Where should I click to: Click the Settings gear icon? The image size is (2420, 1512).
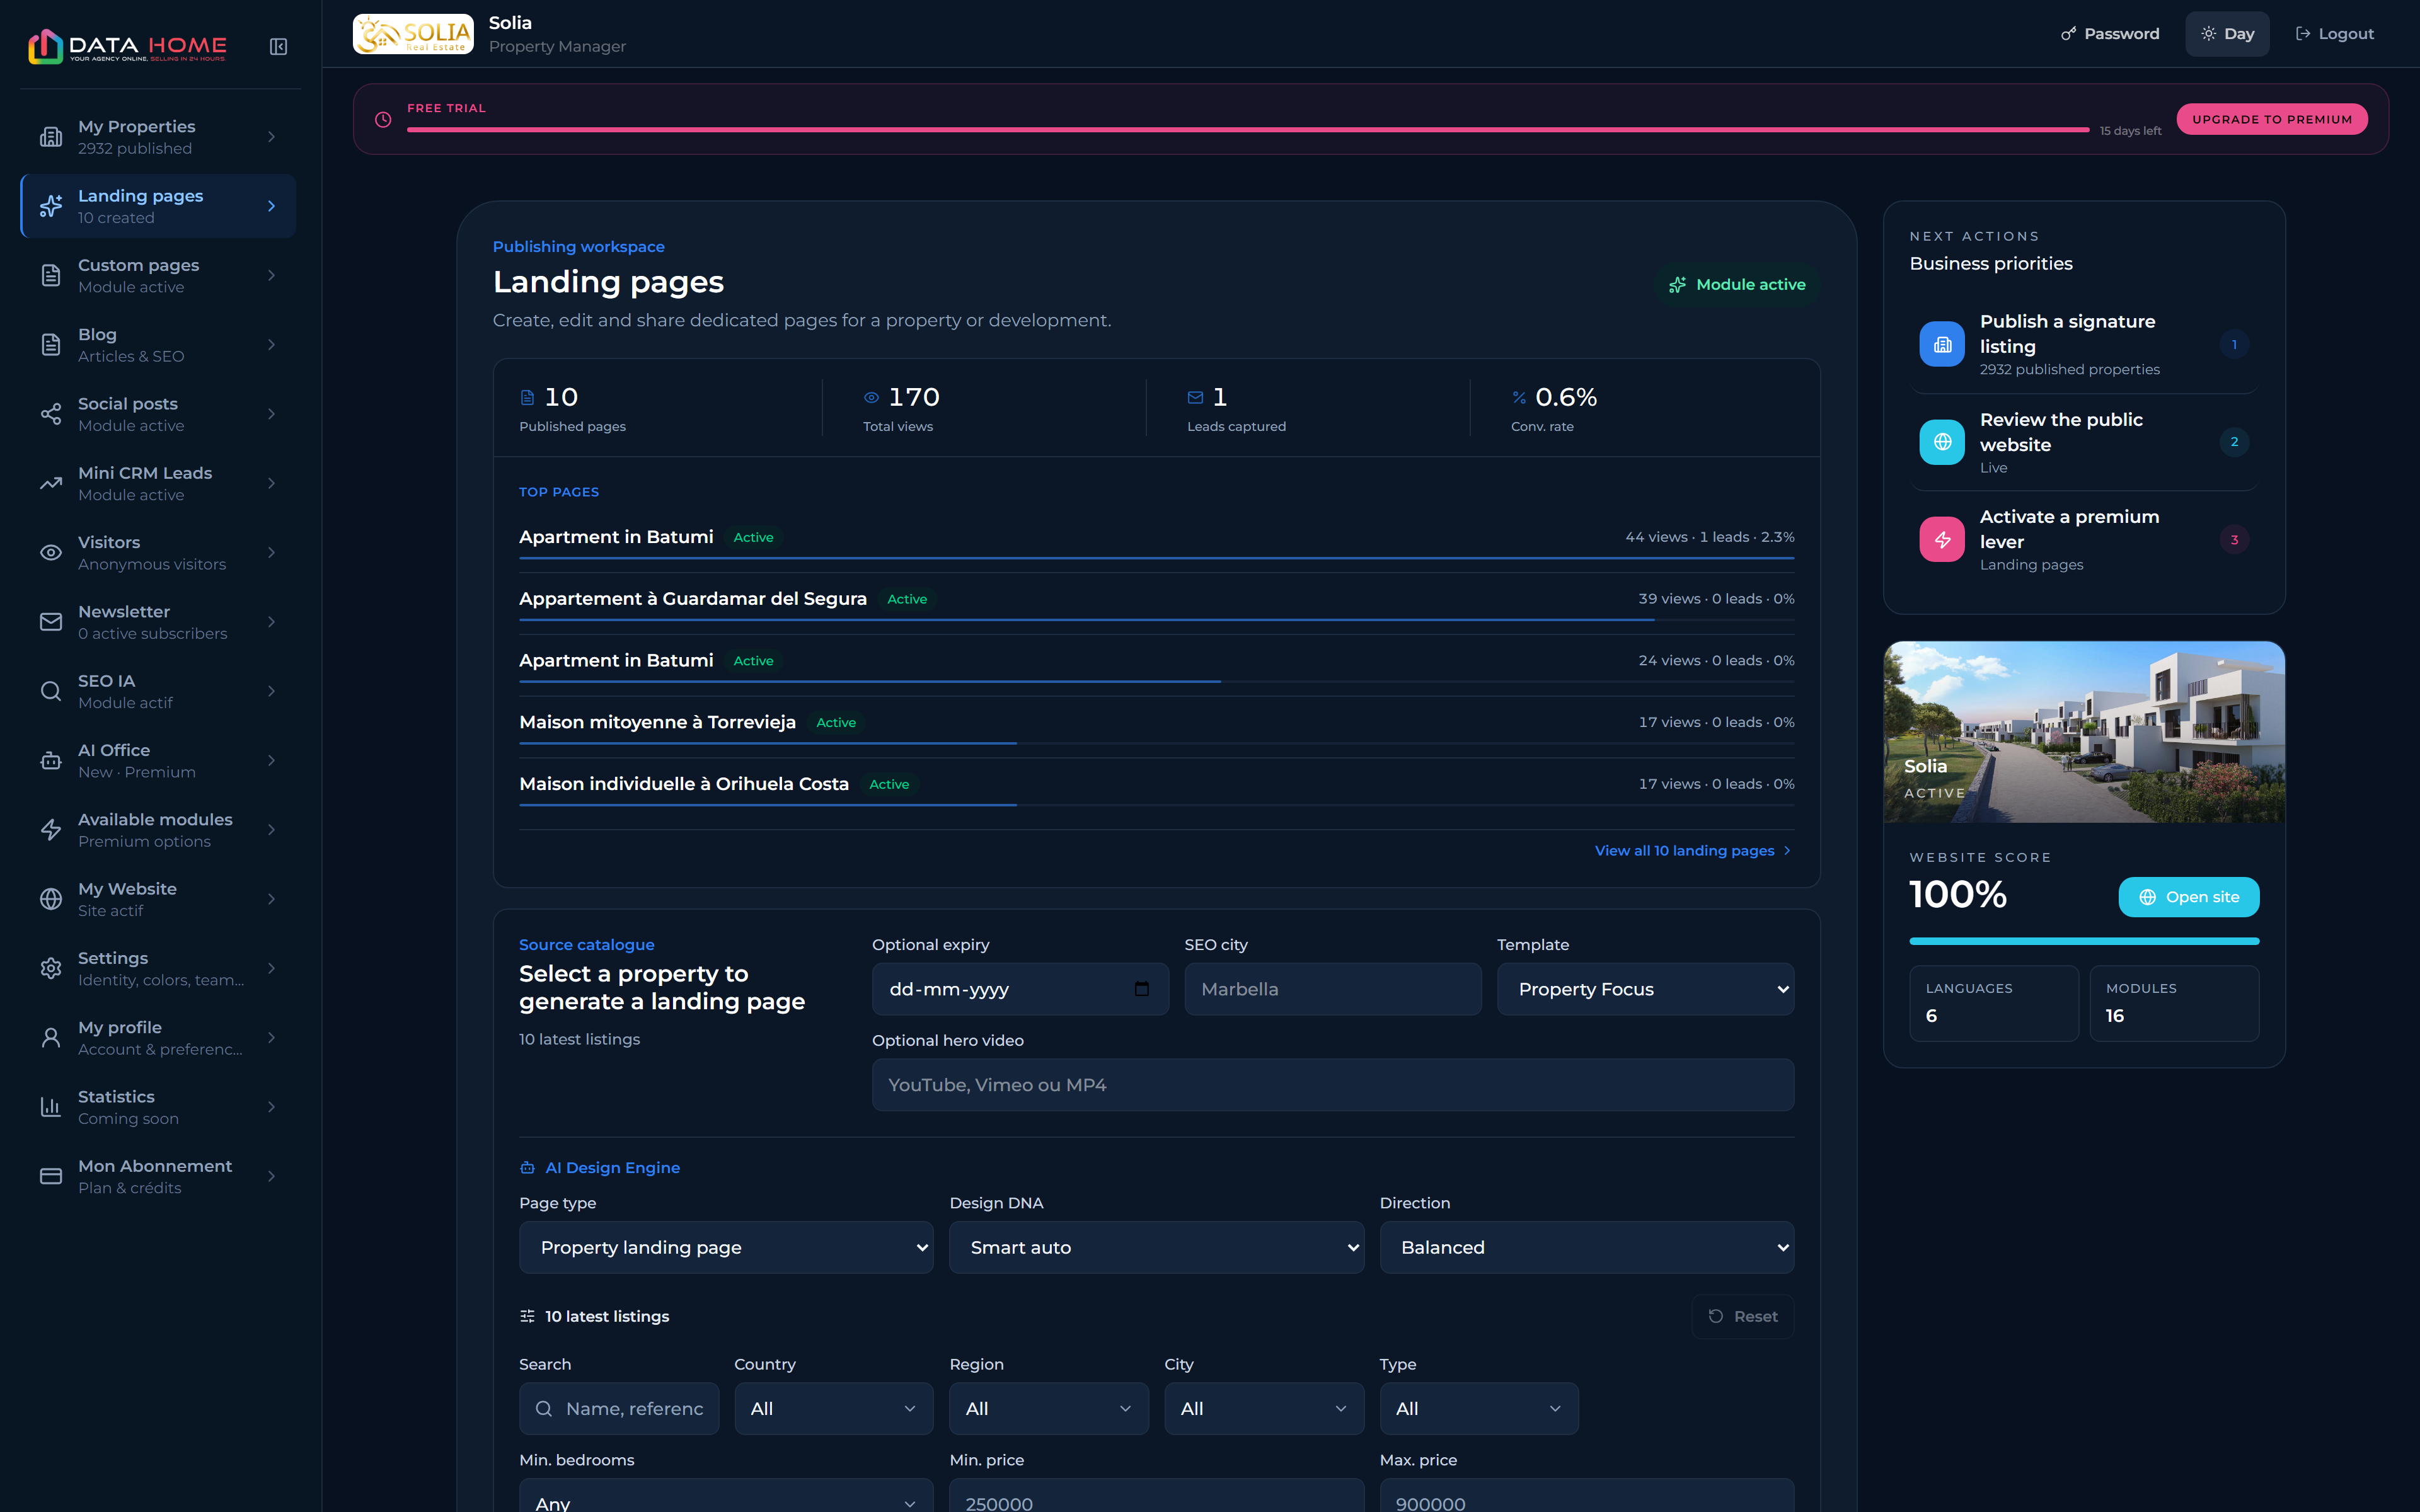point(51,969)
